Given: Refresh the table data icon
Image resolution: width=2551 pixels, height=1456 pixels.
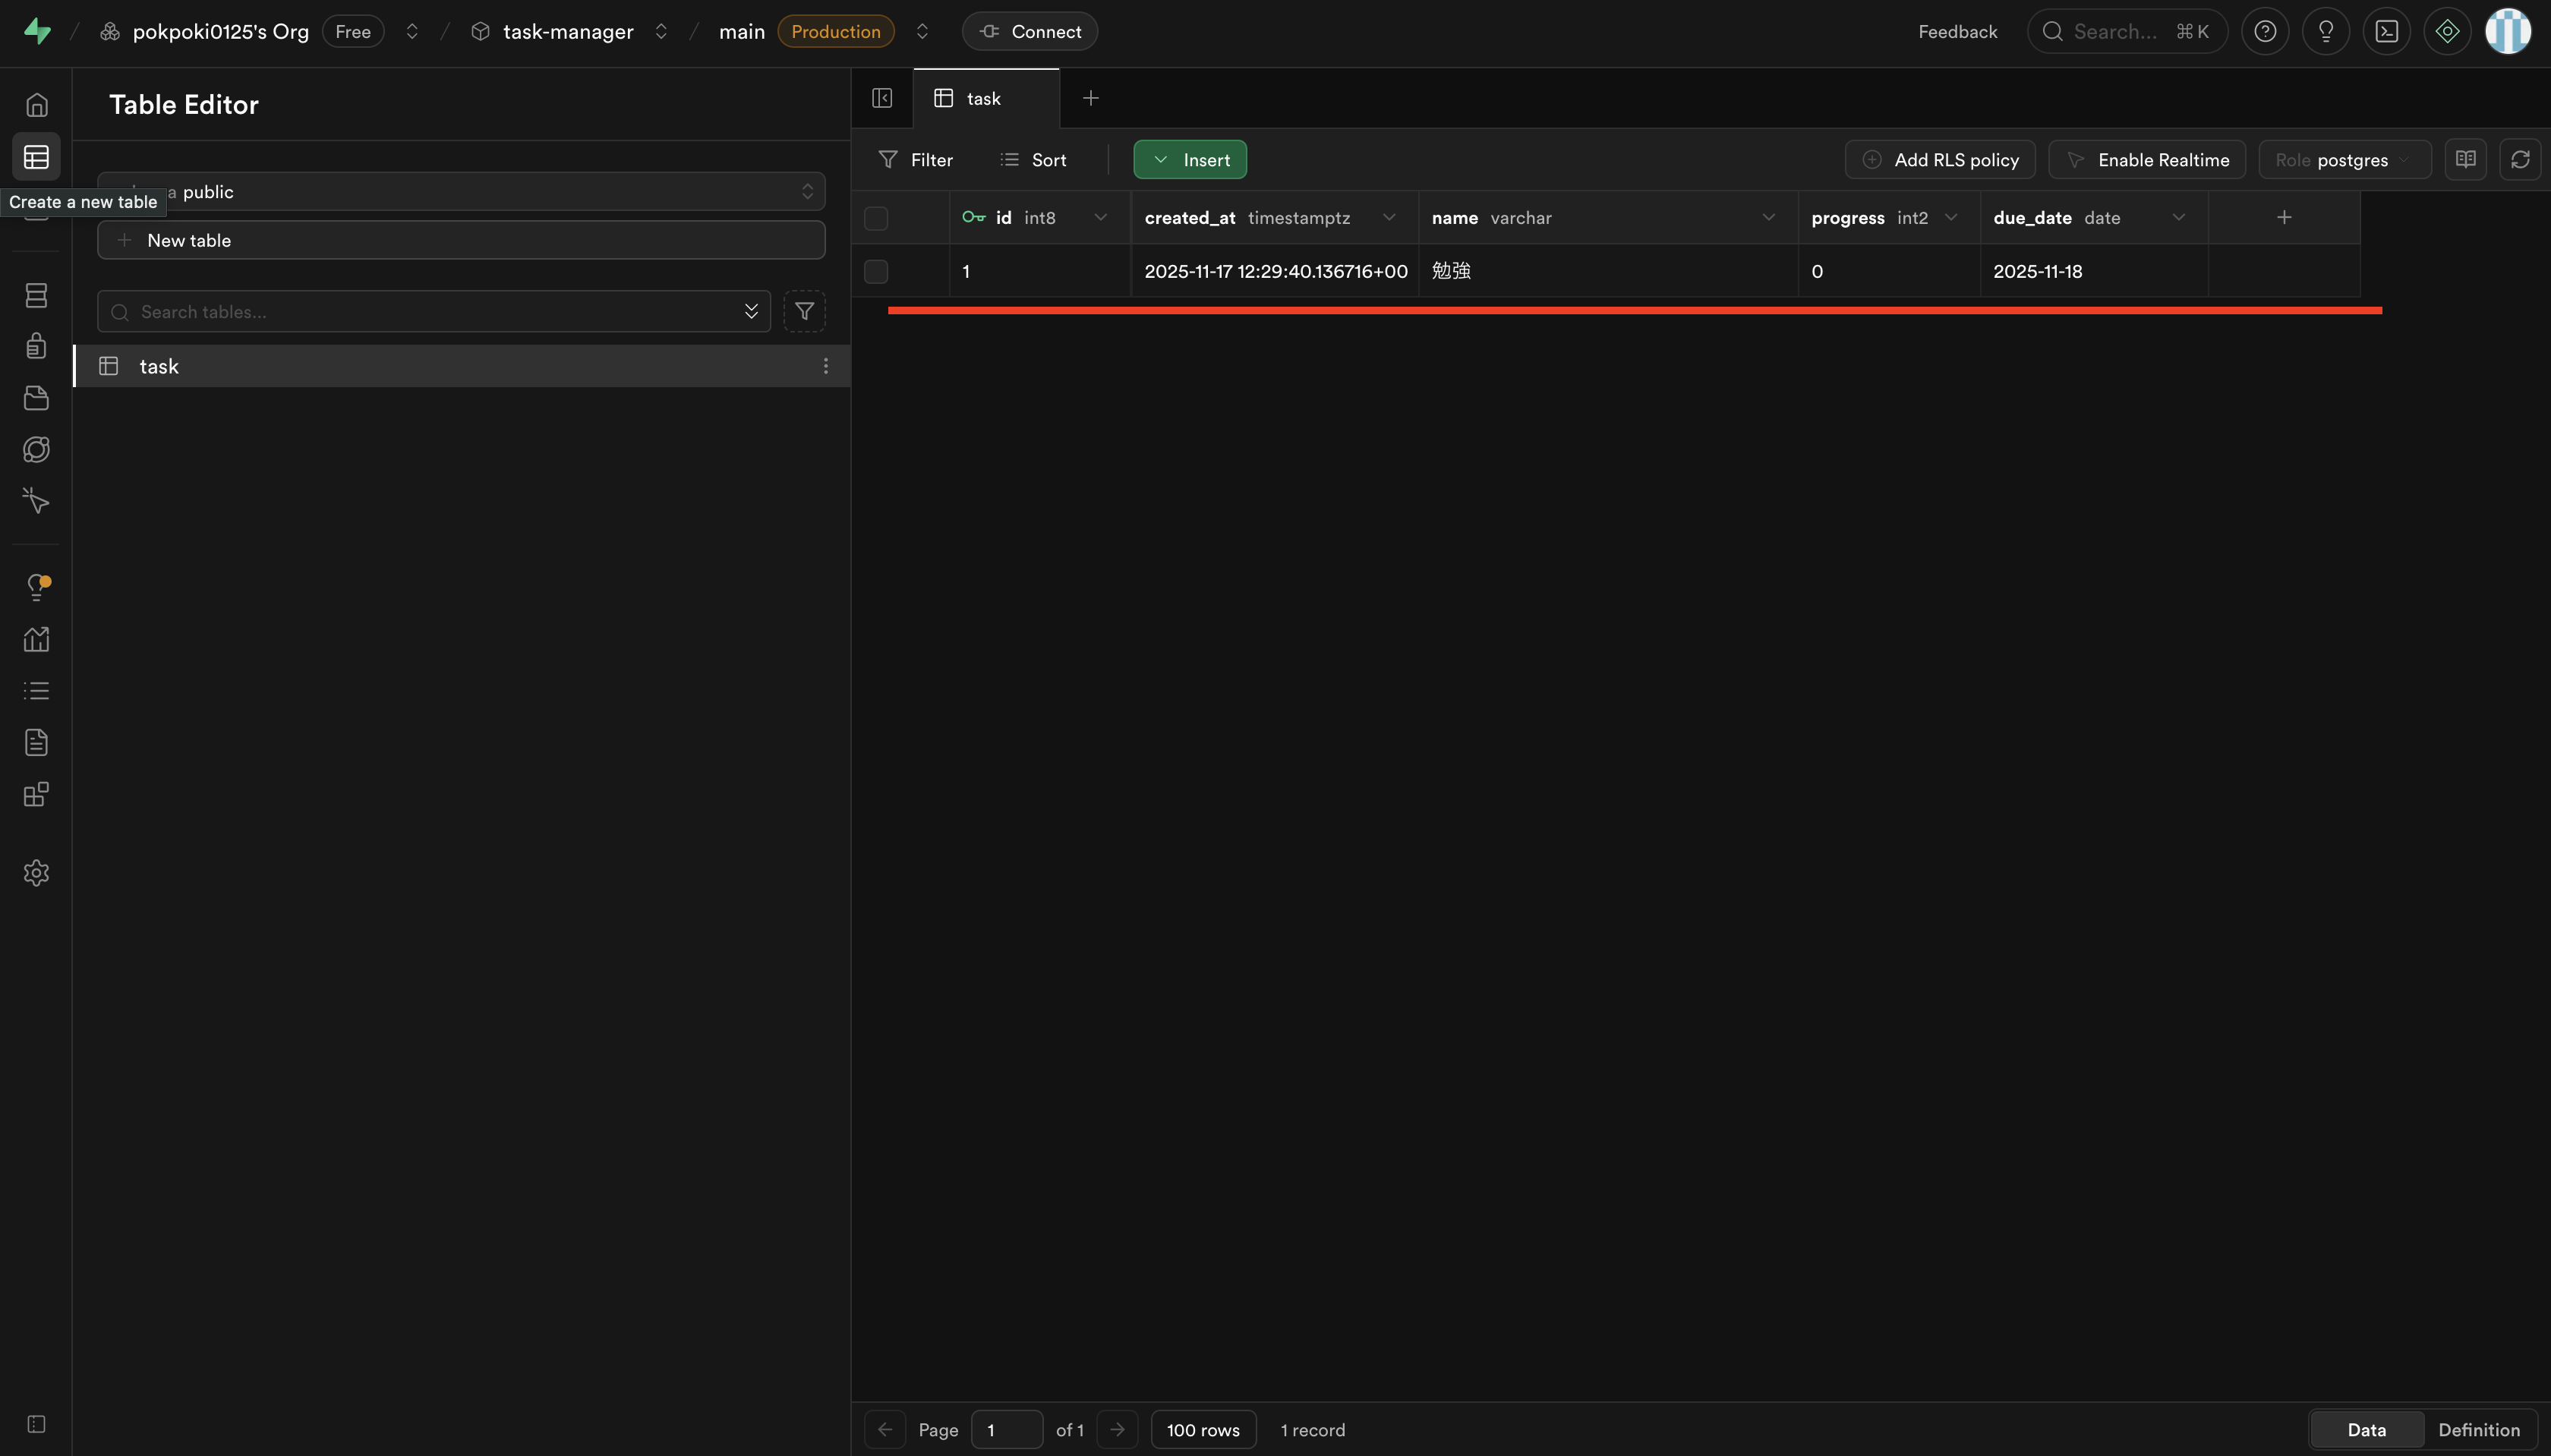Looking at the screenshot, I should point(2519,160).
